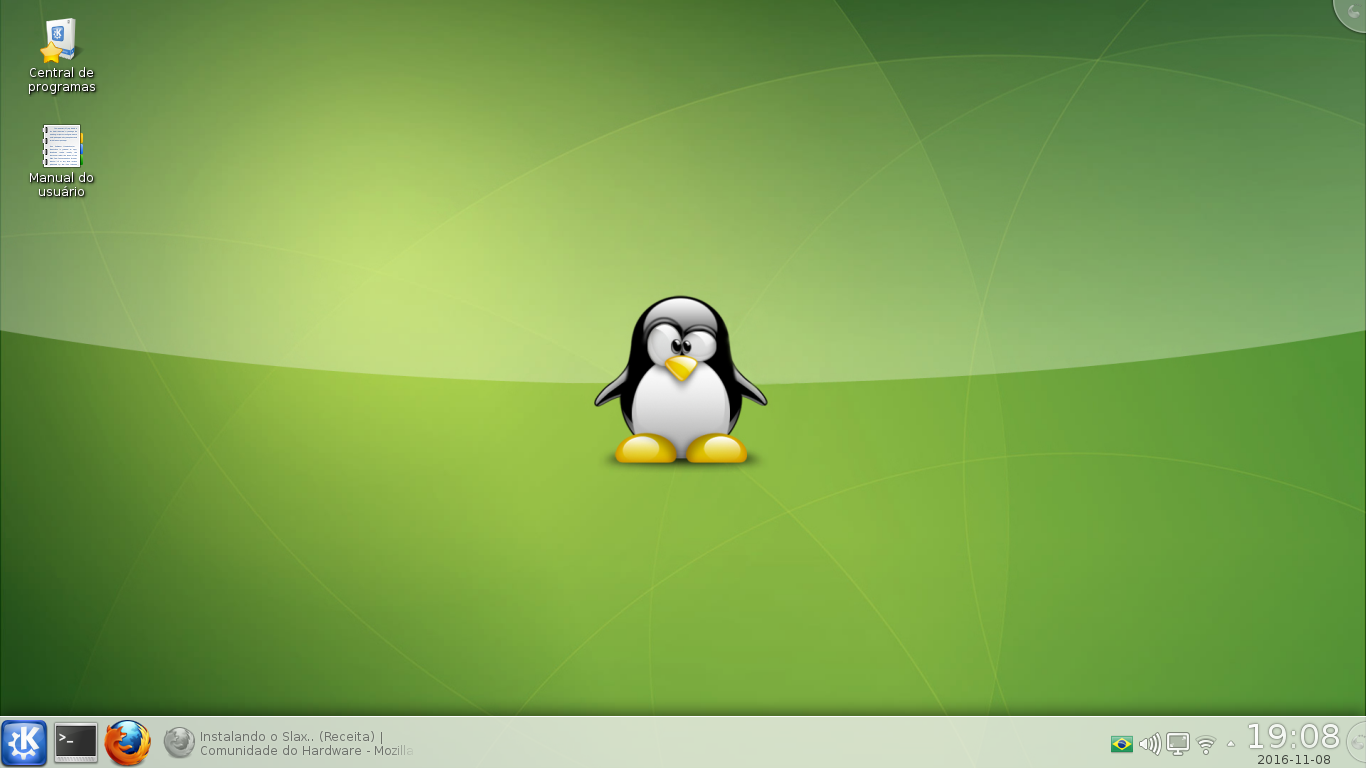Open desktop toolbox in the top corner
1366x768 pixels.
point(1352,13)
